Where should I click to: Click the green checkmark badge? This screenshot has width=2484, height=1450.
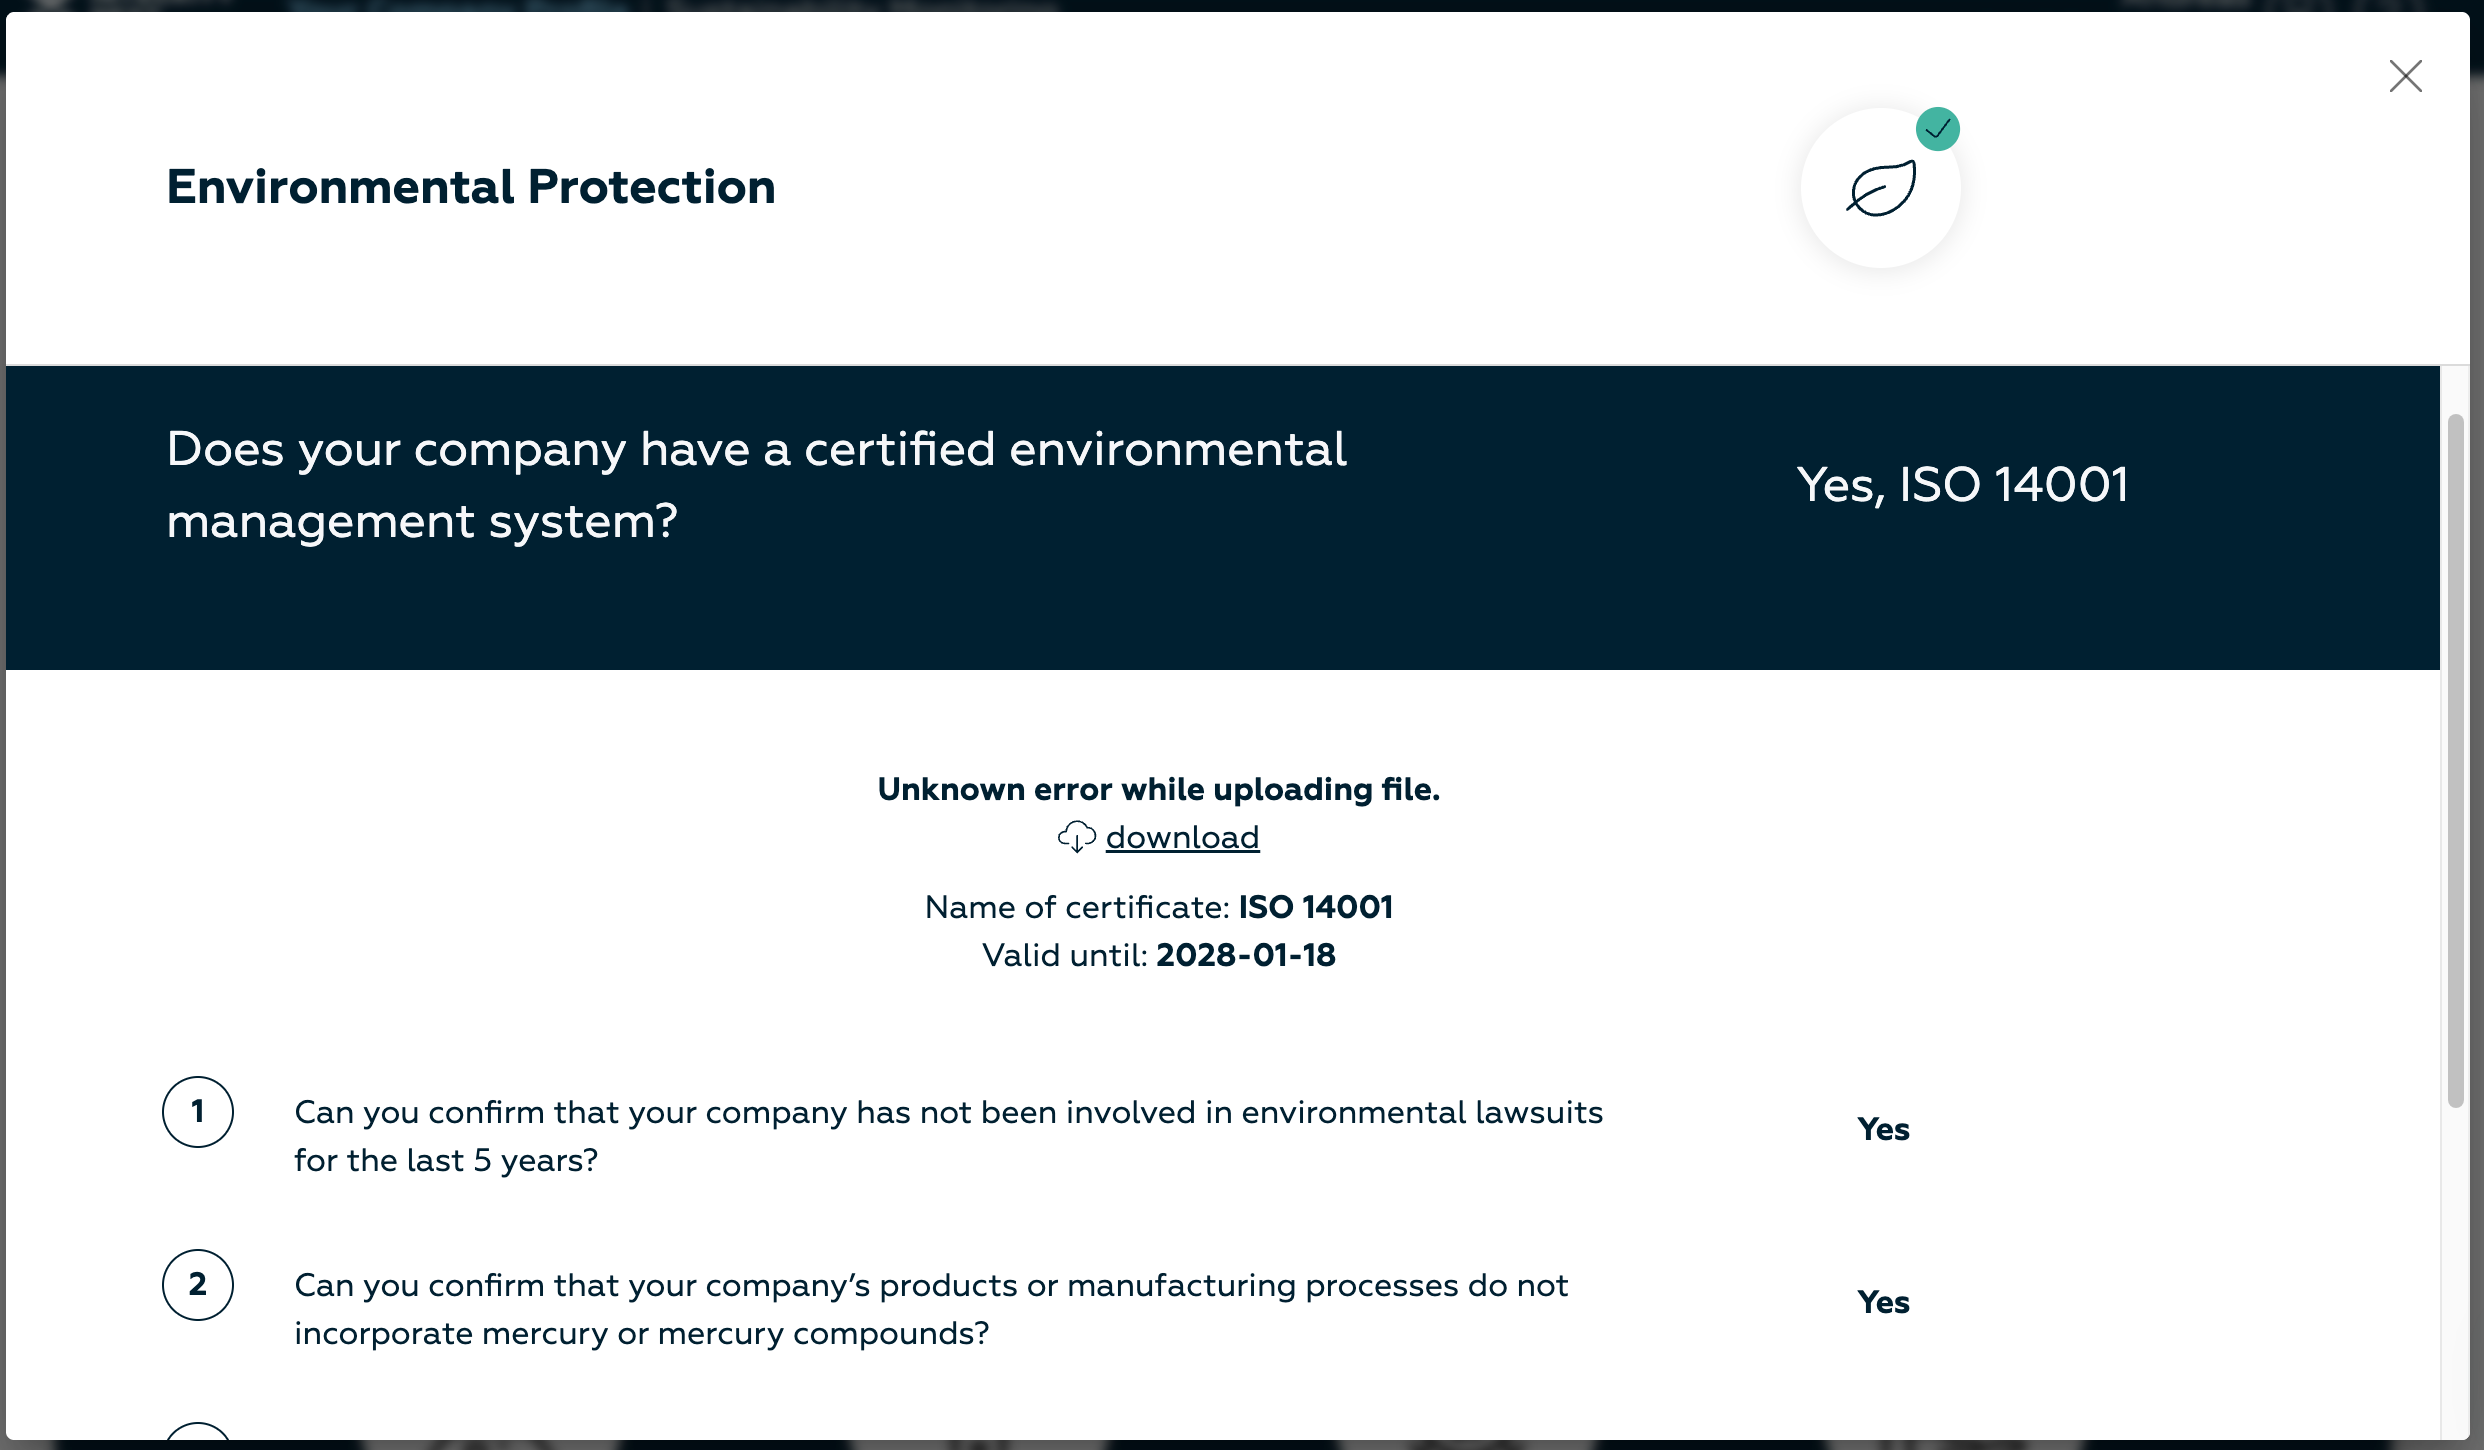pyautogui.click(x=1937, y=129)
